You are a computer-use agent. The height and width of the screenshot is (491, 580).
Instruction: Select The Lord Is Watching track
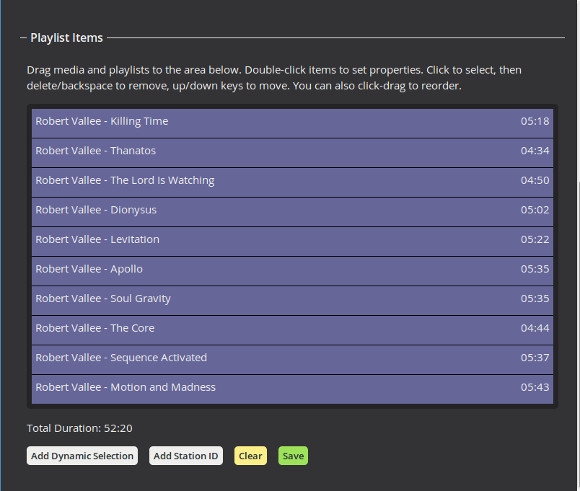click(292, 182)
